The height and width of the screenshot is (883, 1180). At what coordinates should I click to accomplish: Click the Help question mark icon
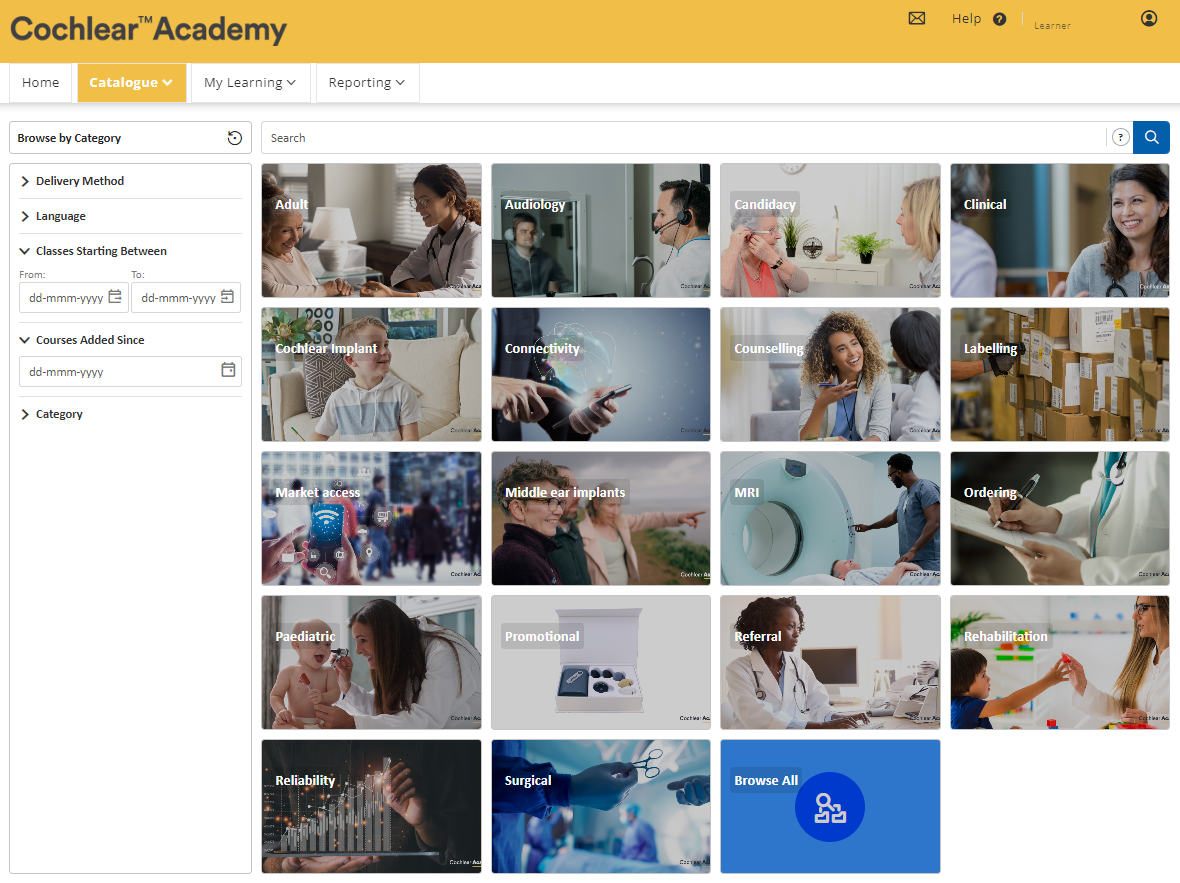pyautogui.click(x=999, y=19)
